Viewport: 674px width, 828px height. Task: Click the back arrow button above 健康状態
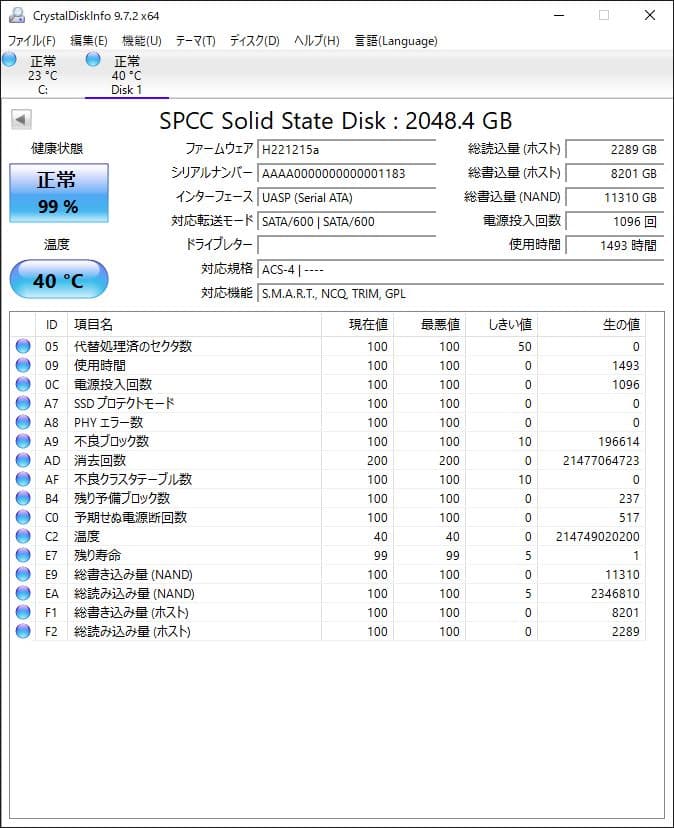22,120
